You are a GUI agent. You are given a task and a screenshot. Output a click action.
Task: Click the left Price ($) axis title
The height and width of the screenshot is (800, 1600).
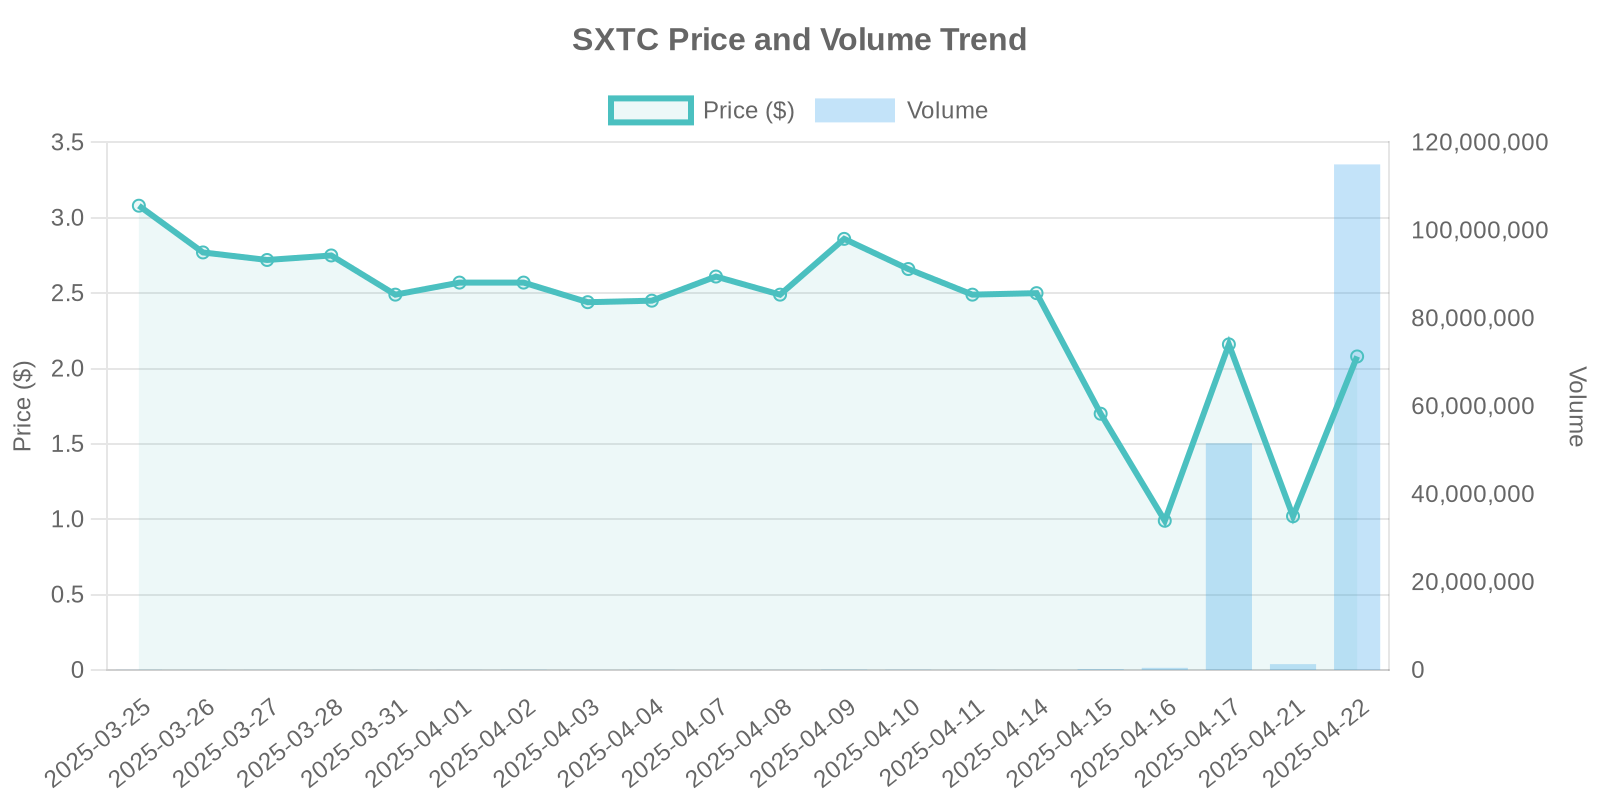(x=23, y=406)
